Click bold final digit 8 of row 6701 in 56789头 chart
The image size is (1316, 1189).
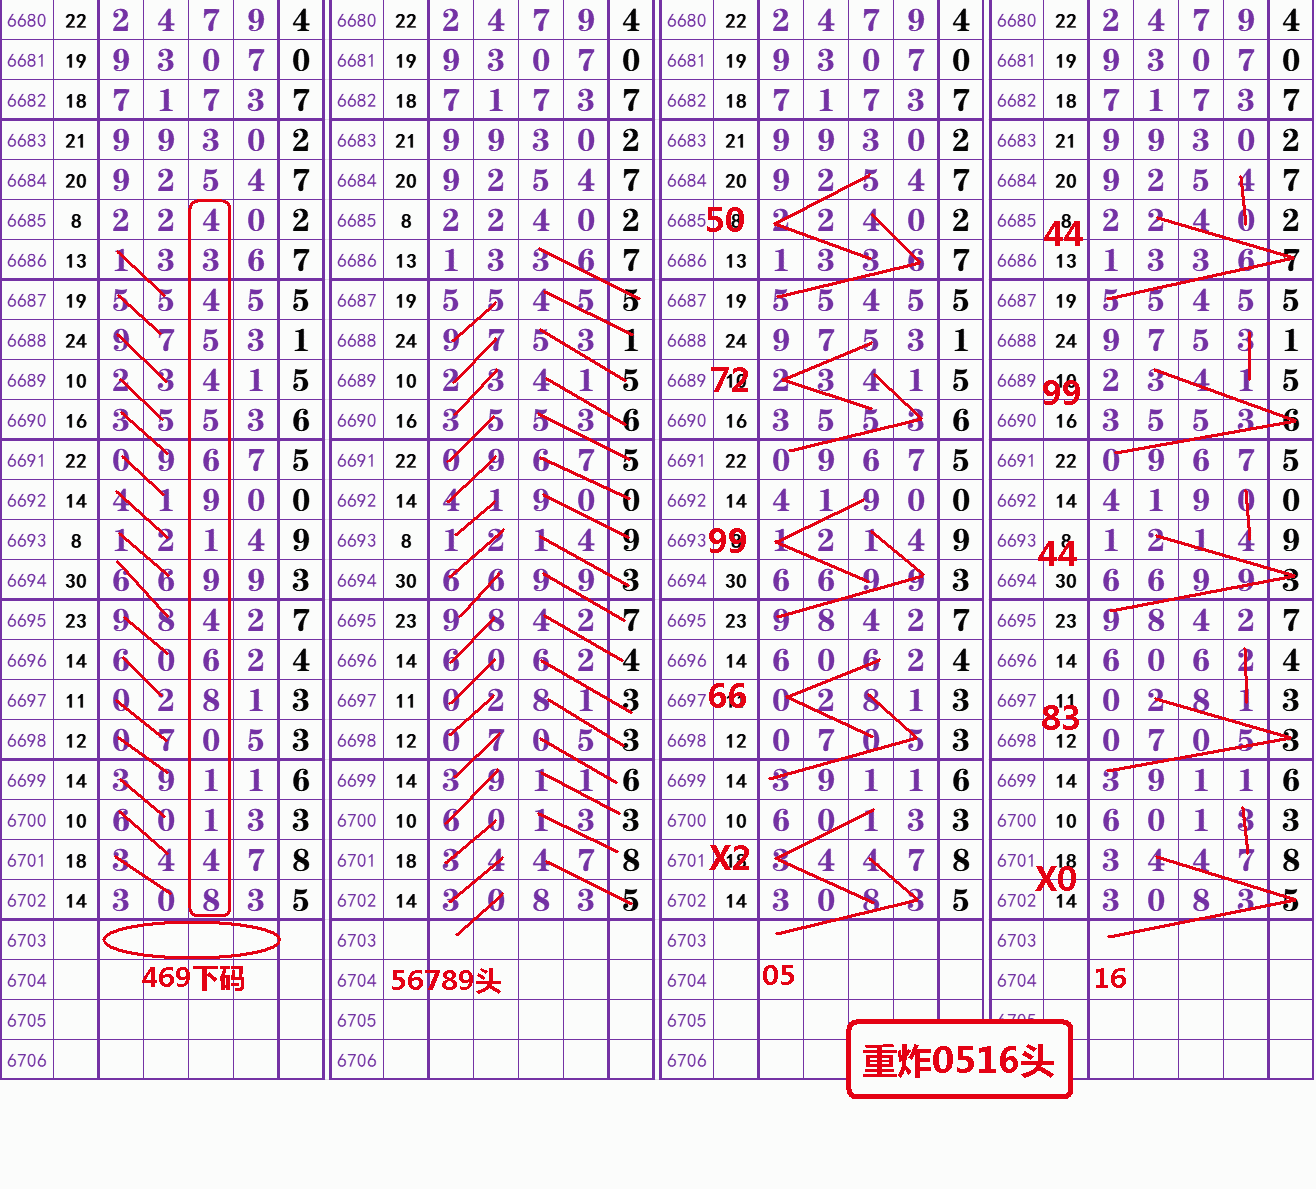[631, 860]
